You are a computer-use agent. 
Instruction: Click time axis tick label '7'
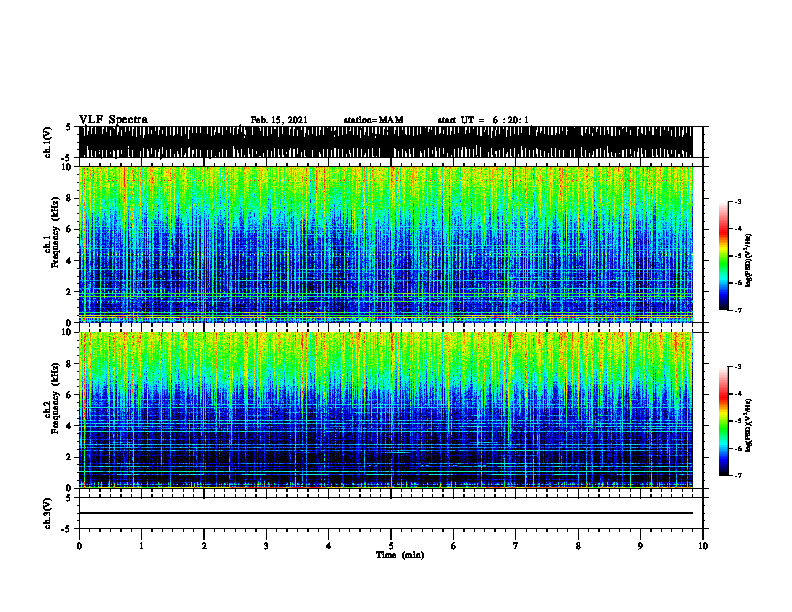point(516,546)
